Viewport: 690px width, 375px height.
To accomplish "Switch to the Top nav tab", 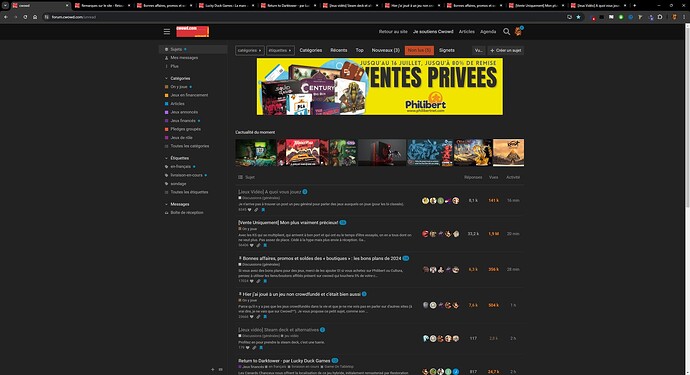I will pos(360,50).
